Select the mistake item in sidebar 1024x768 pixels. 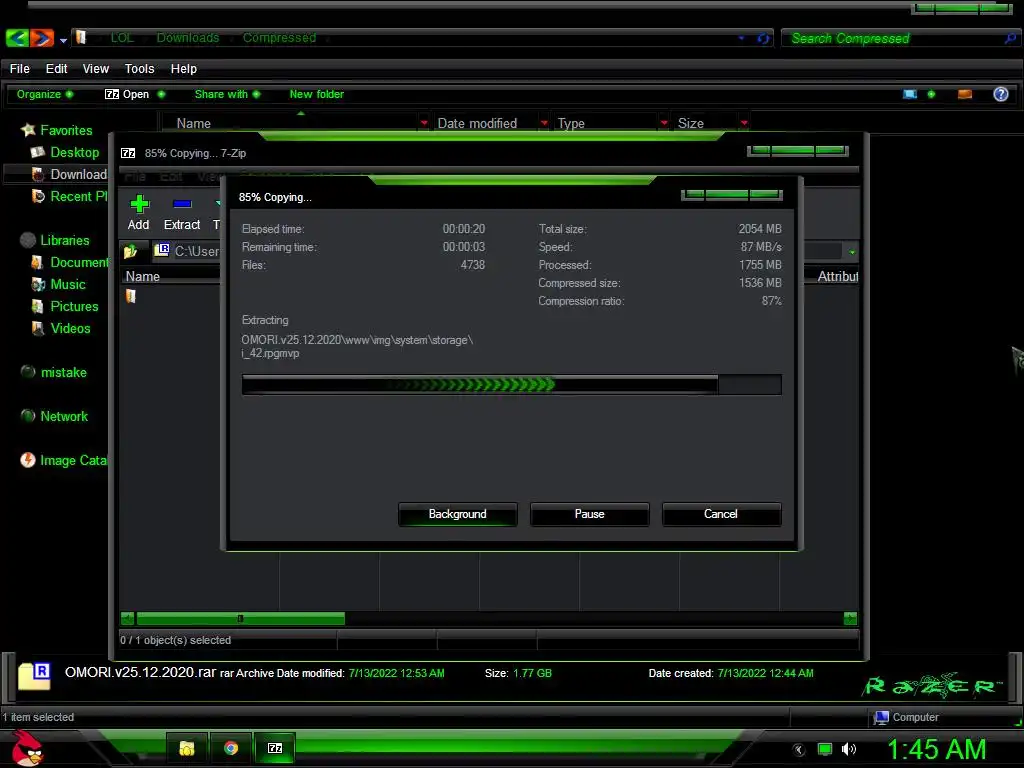click(x=63, y=372)
